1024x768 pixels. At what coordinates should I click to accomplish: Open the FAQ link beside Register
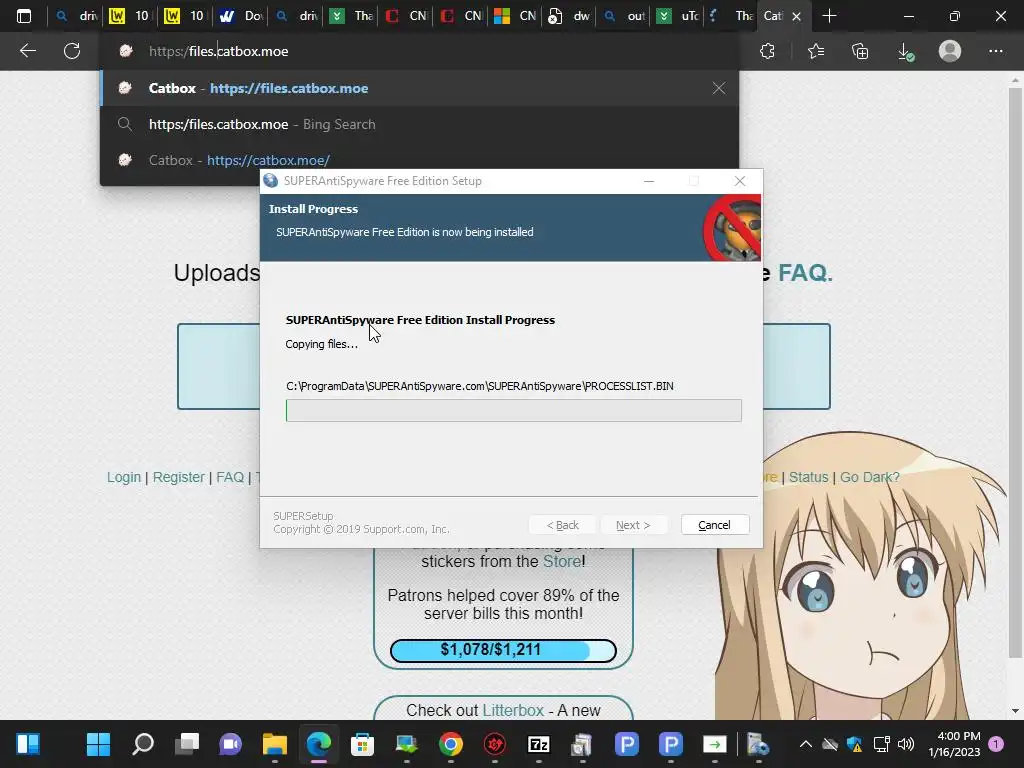click(230, 477)
